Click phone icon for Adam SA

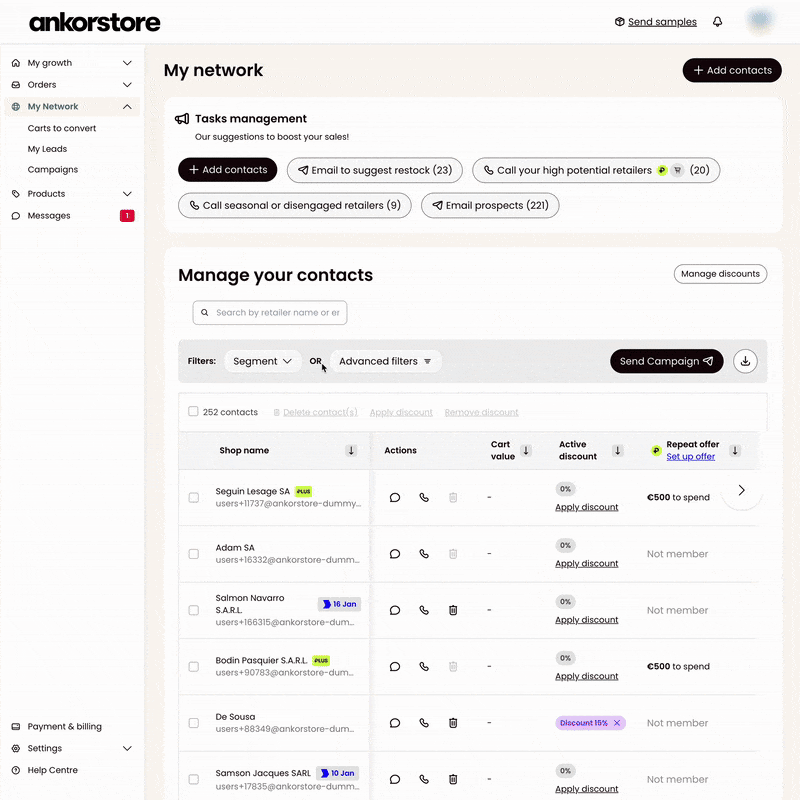point(424,554)
